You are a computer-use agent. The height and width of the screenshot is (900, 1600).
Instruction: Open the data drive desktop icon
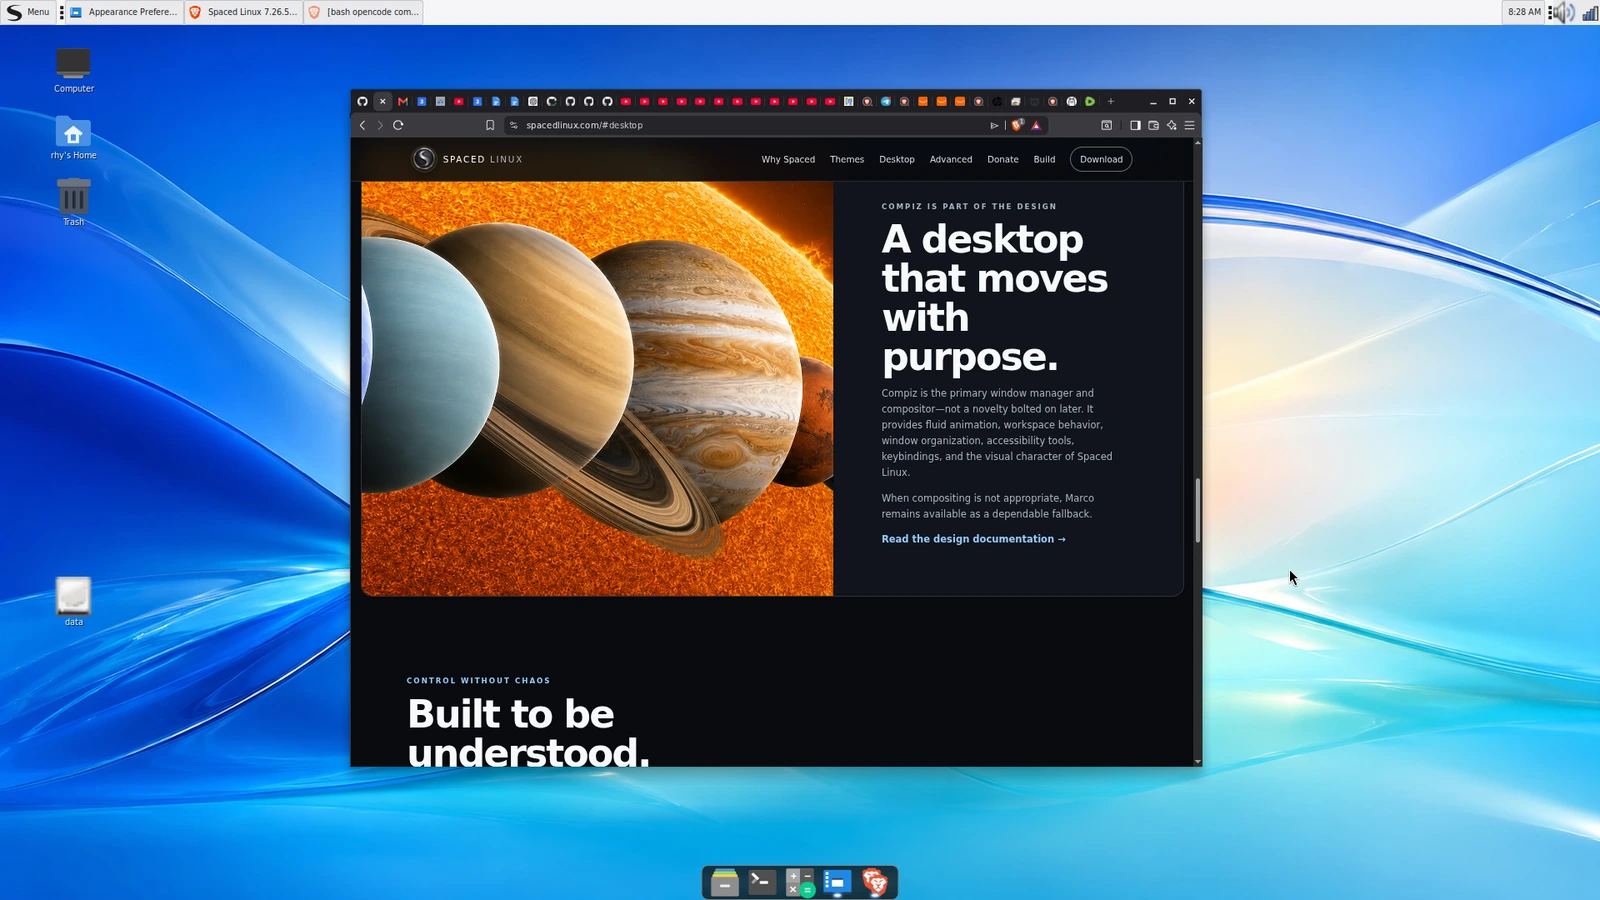coord(73,601)
